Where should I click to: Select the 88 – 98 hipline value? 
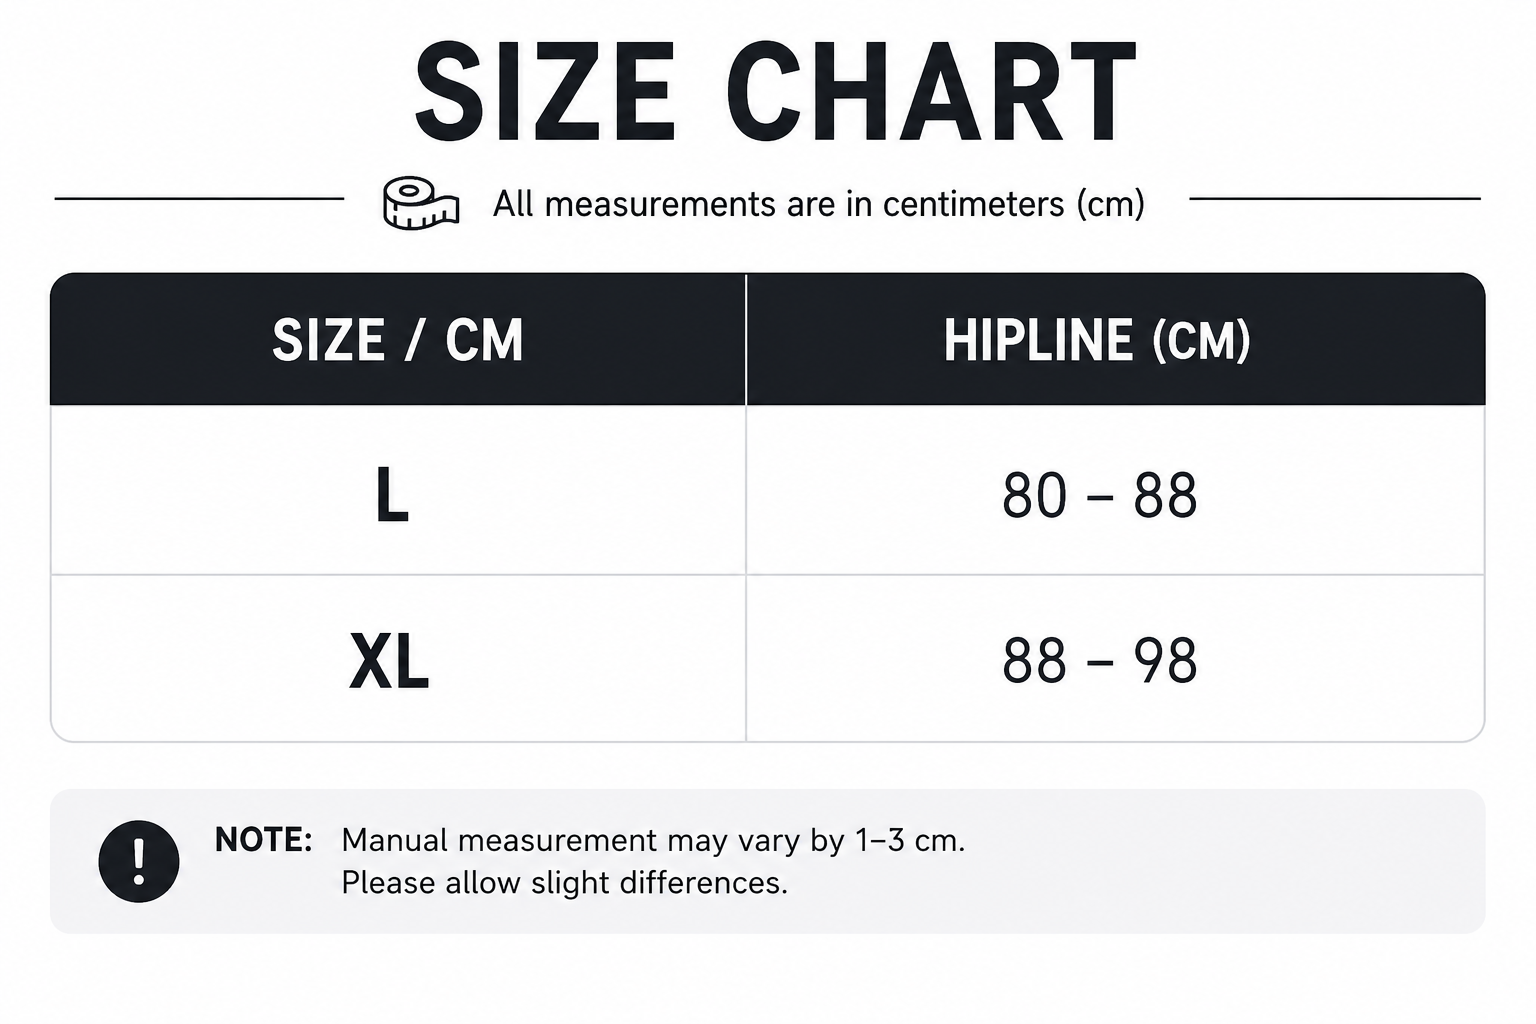coord(1099,661)
